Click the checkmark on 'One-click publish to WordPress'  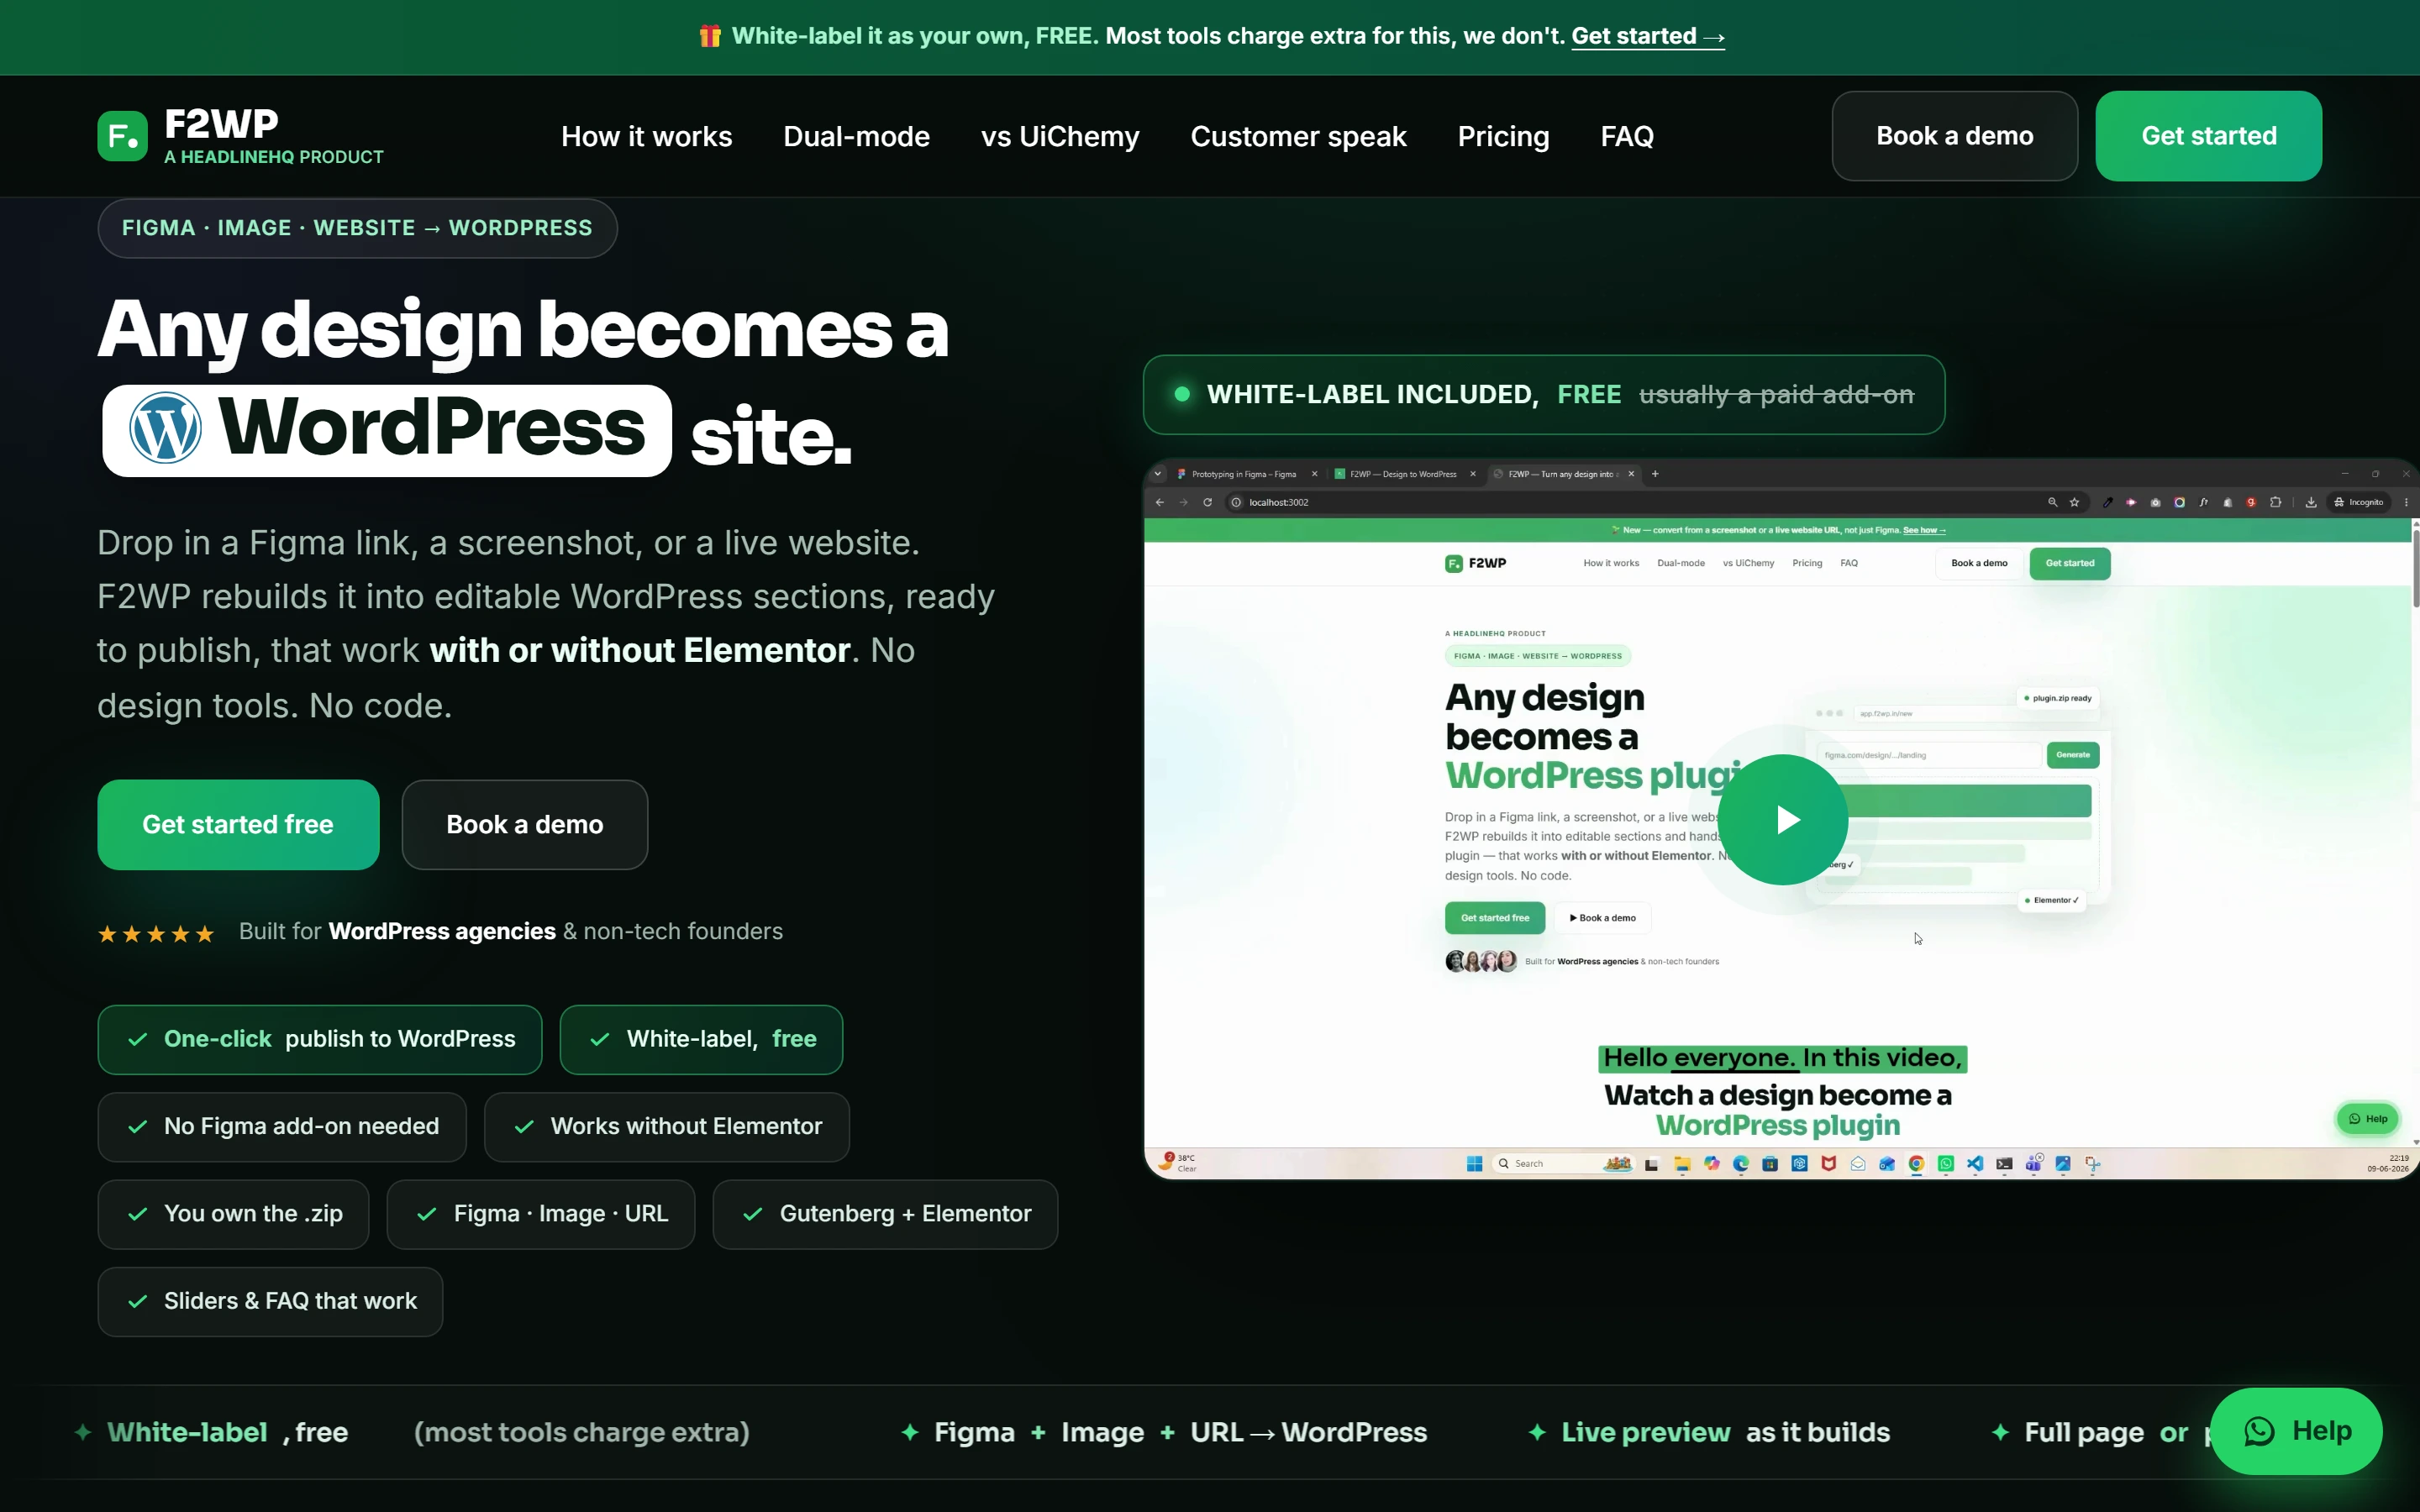[138, 1039]
